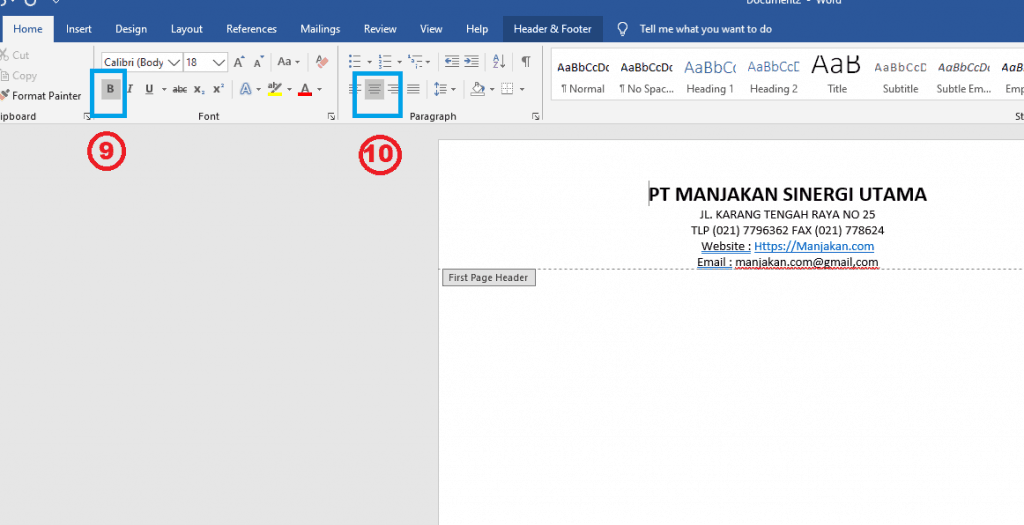
Task: Open the Paragraph dialog launcher
Action: [536, 116]
